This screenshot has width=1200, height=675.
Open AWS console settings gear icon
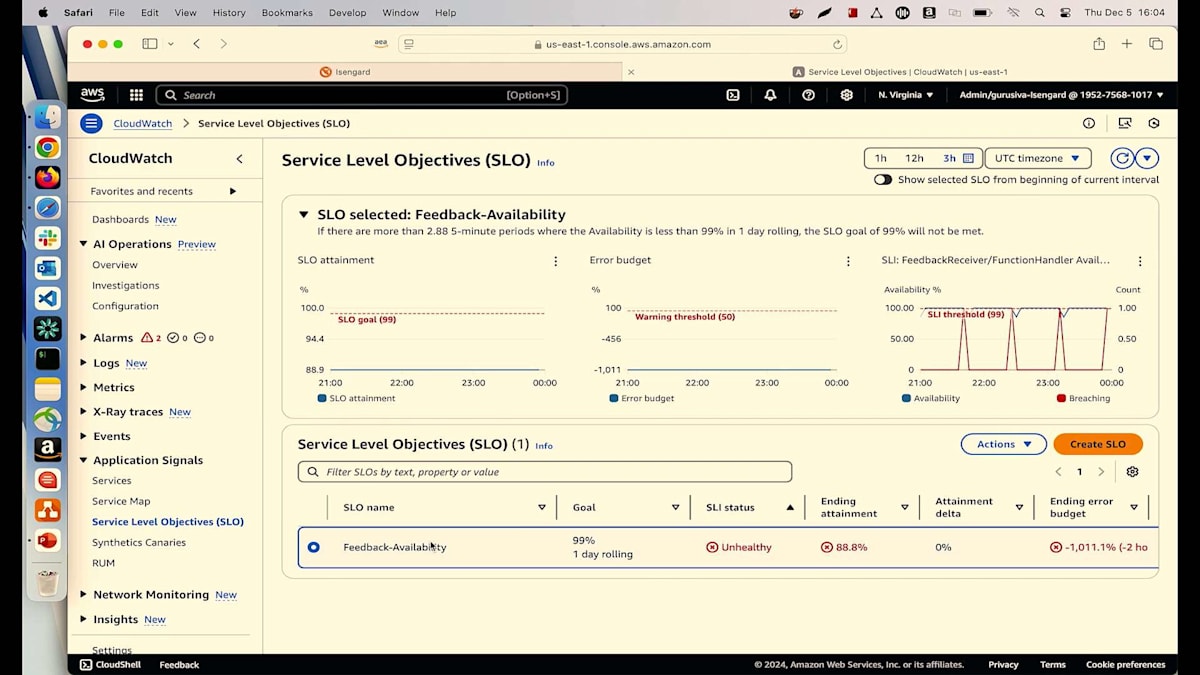[846, 95]
